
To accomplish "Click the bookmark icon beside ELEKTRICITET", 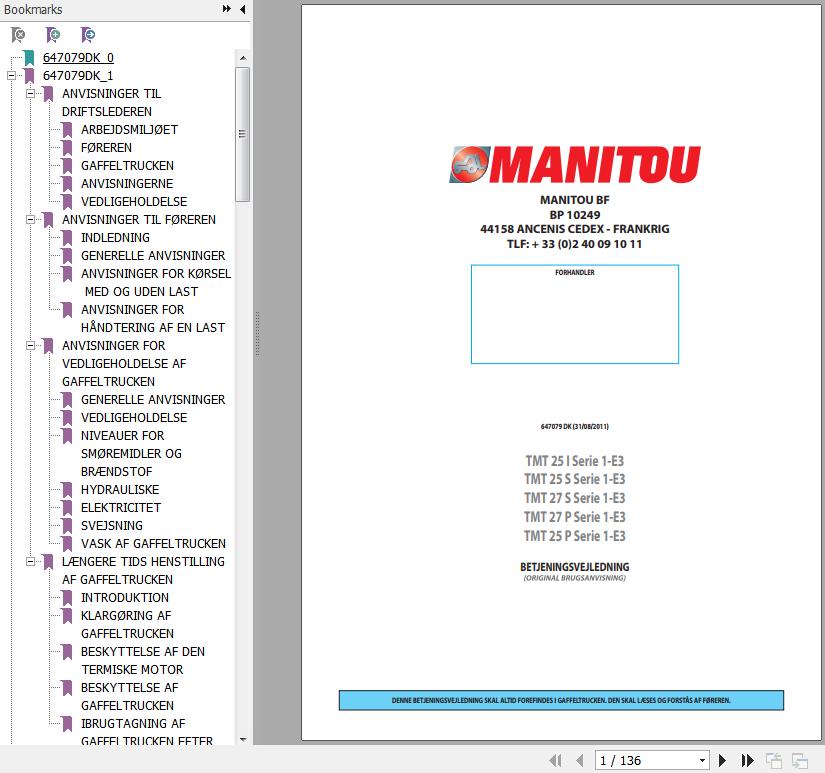I will 67,508.
